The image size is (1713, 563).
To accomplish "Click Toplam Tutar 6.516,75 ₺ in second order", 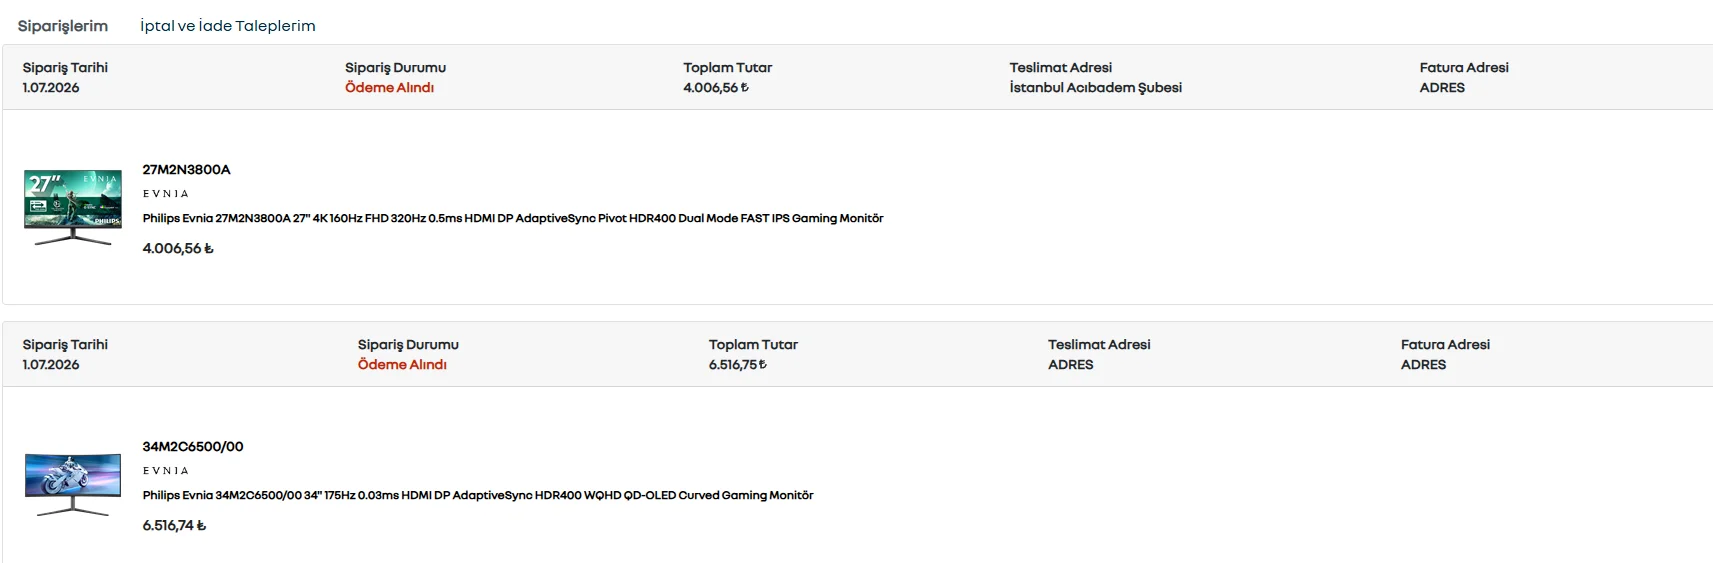I will point(738,365).
